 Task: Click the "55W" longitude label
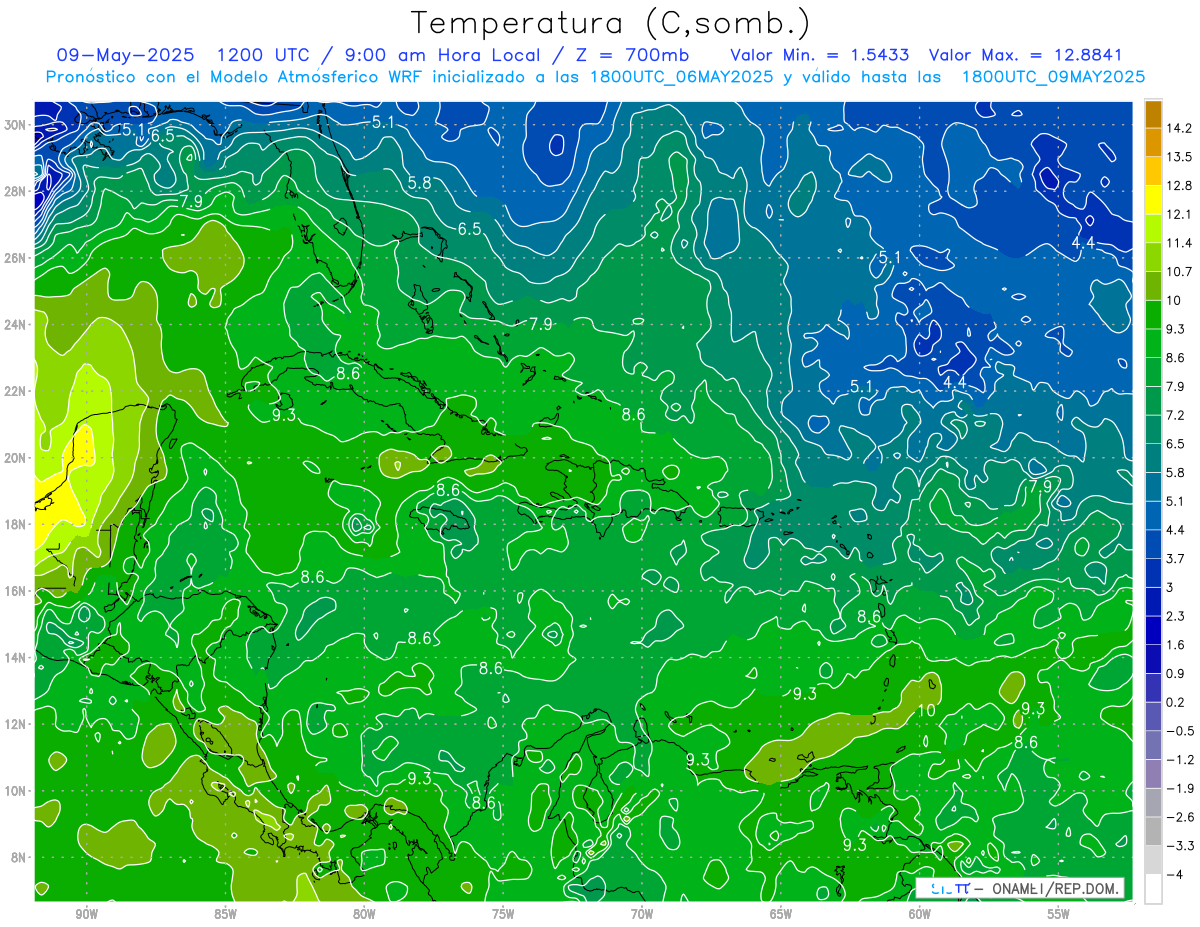(1059, 914)
